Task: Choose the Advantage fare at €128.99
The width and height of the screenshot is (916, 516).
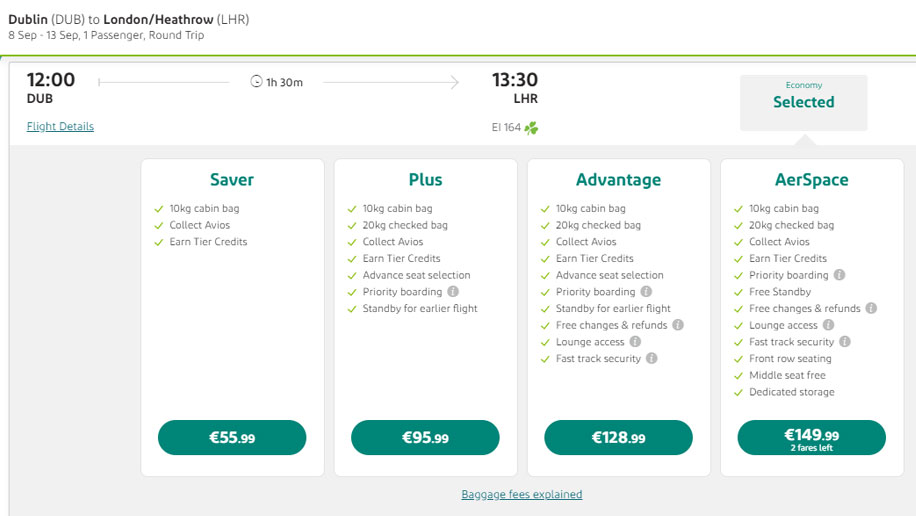Action: click(619, 438)
